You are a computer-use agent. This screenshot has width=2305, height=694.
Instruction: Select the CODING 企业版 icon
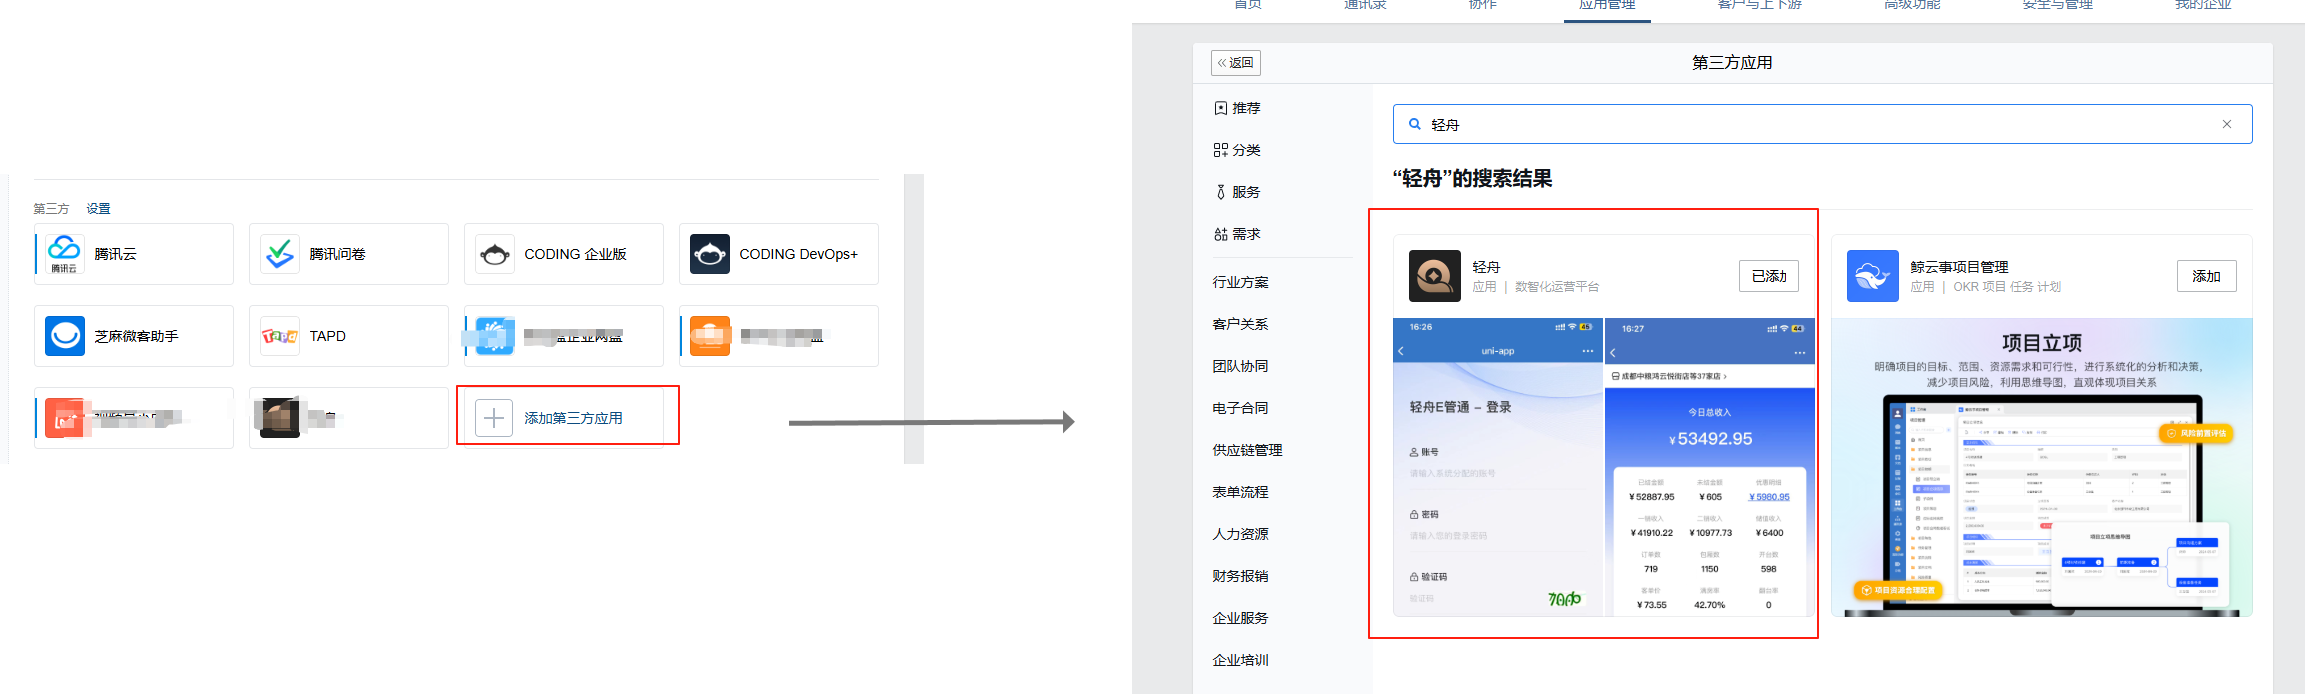point(495,254)
